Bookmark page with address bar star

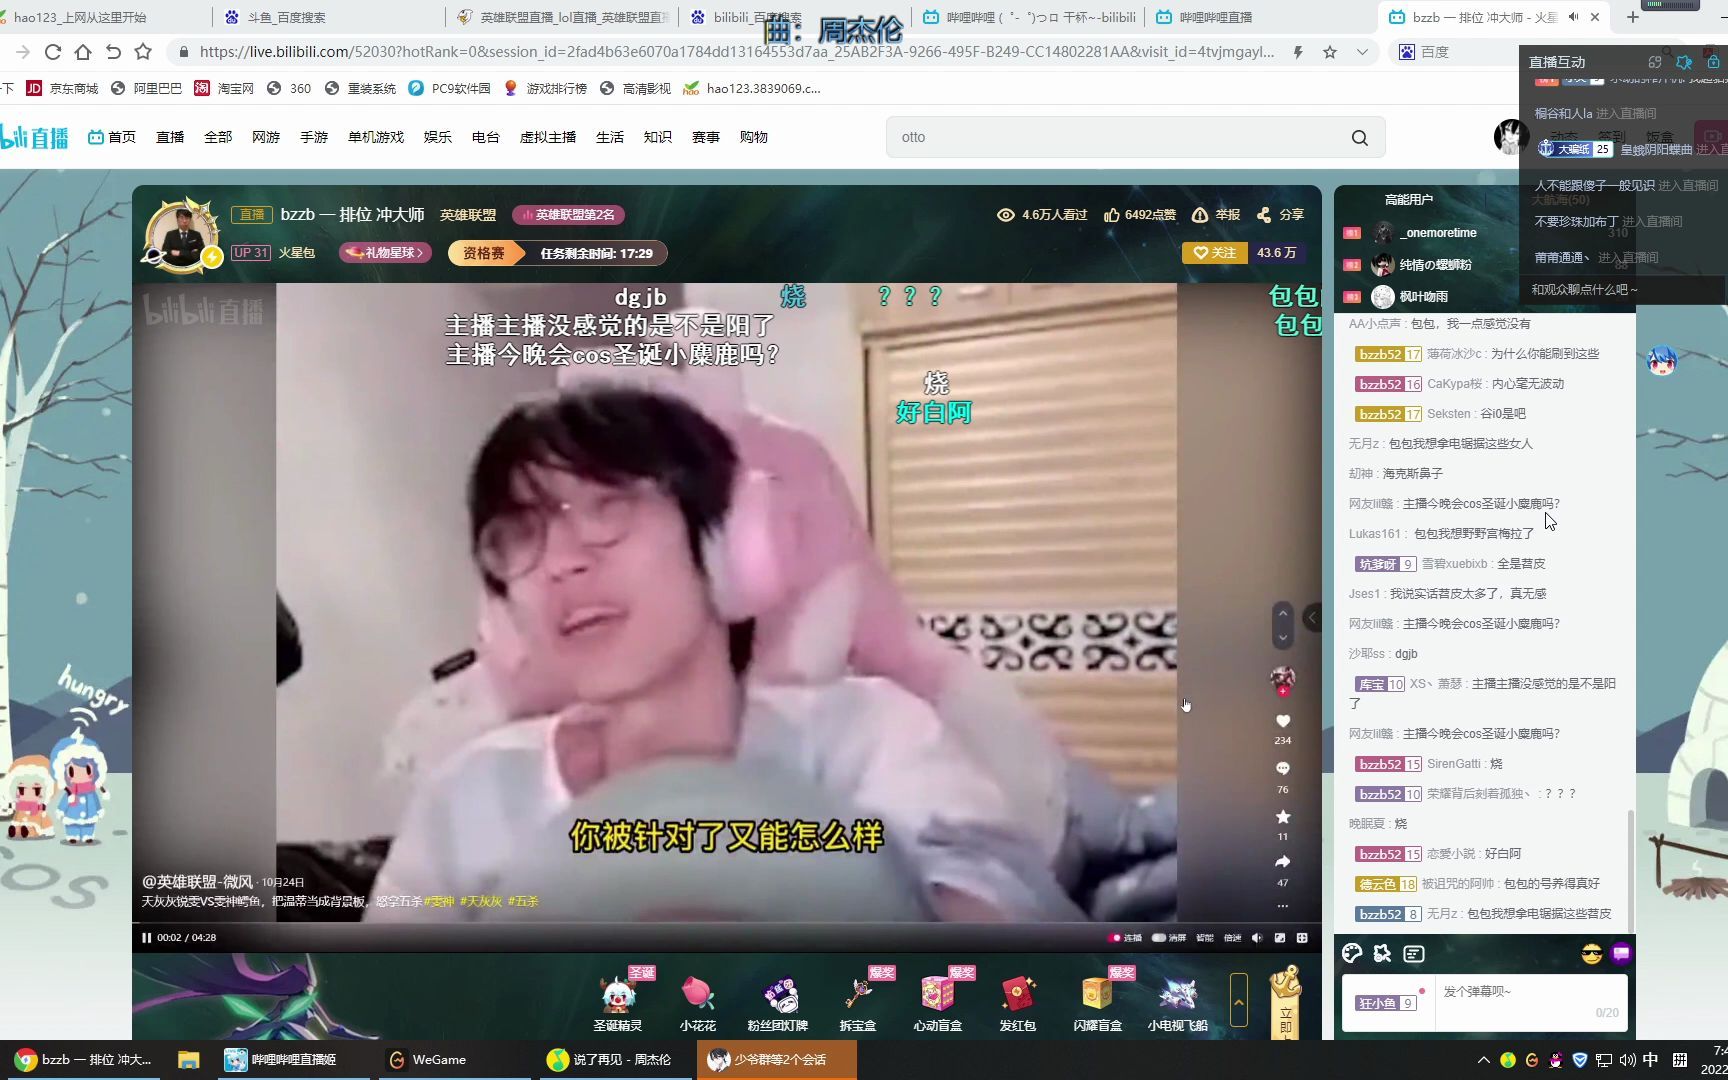1330,52
